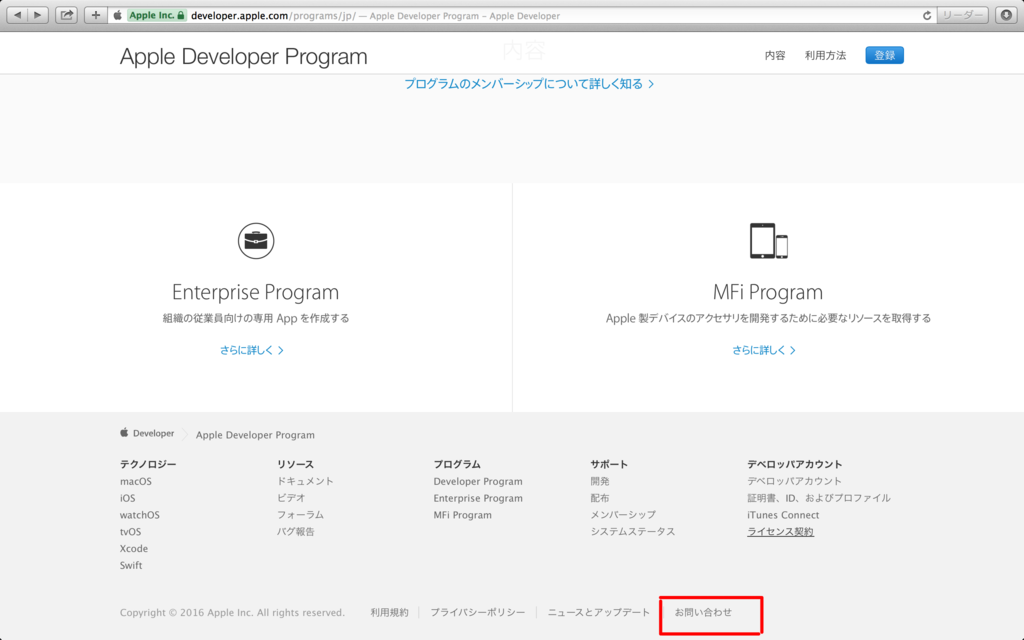Viewport: 1024px width, 640px height.
Task: Open ドキュメント footer link
Action: pos(305,481)
